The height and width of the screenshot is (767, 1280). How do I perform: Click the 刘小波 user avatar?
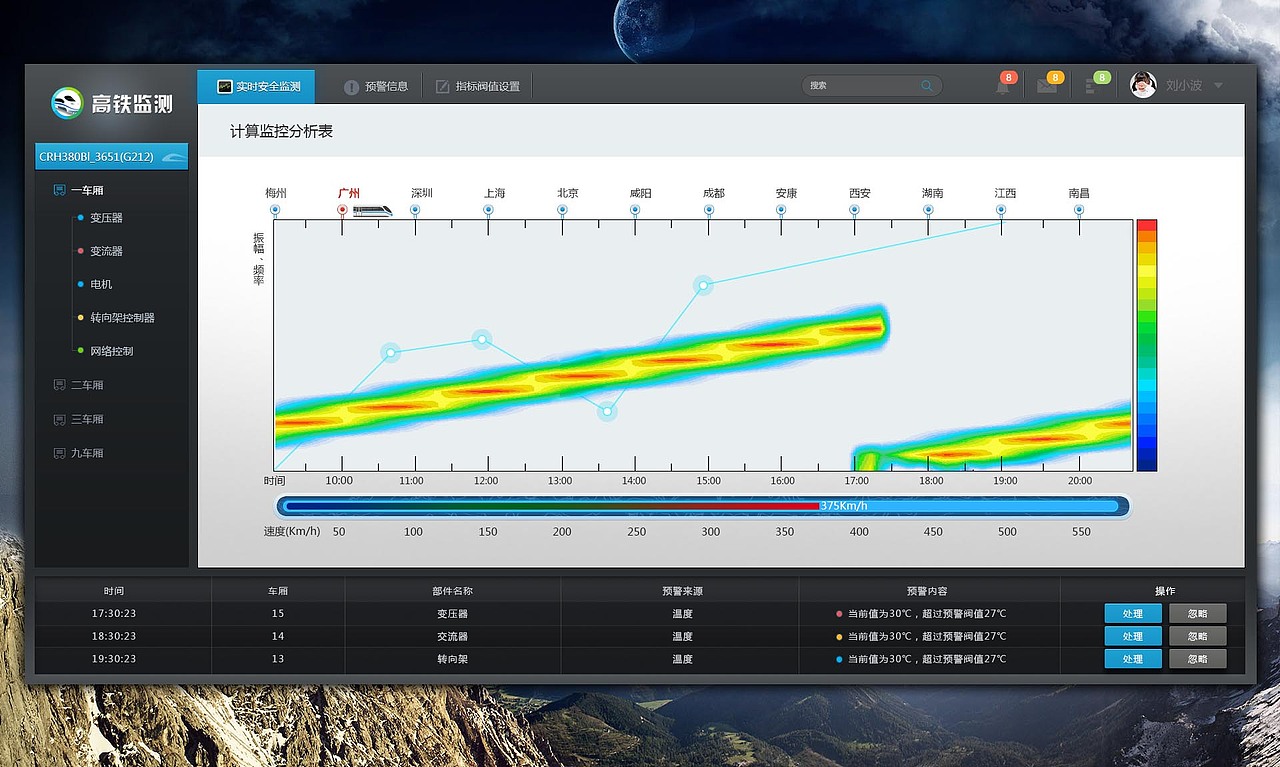(x=1143, y=85)
